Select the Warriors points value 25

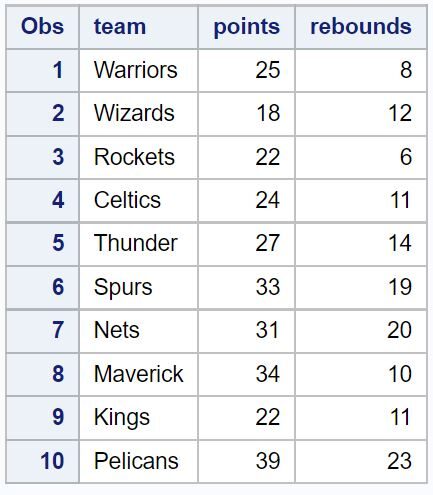[268, 70]
